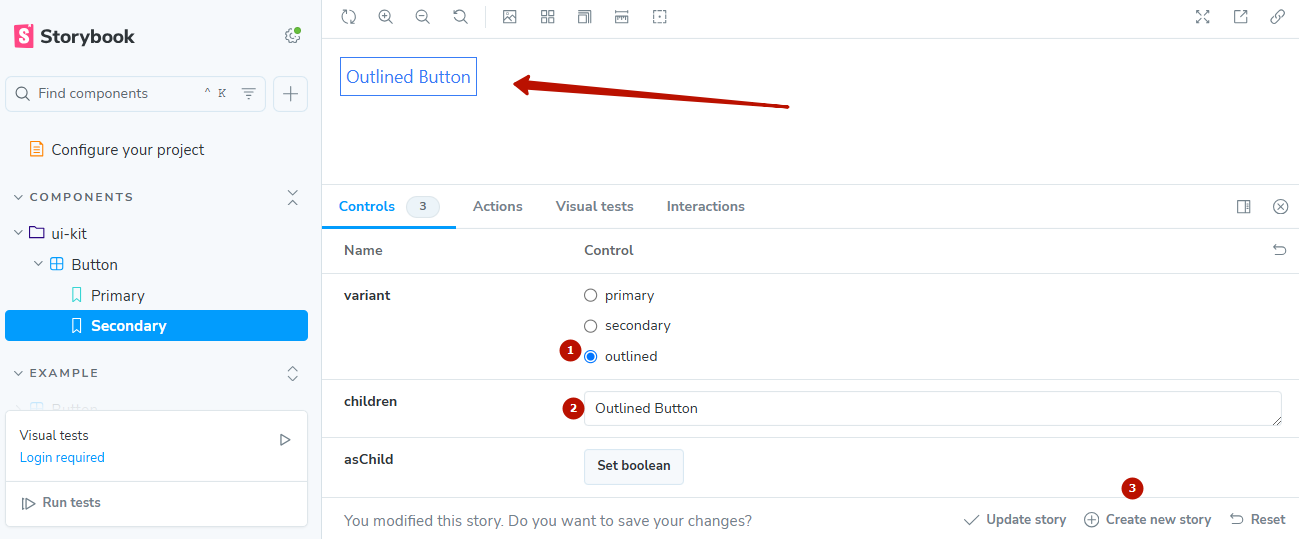Viewport: 1299px width, 539px height.
Task: Zoom in on the preview
Action: click(x=385, y=16)
